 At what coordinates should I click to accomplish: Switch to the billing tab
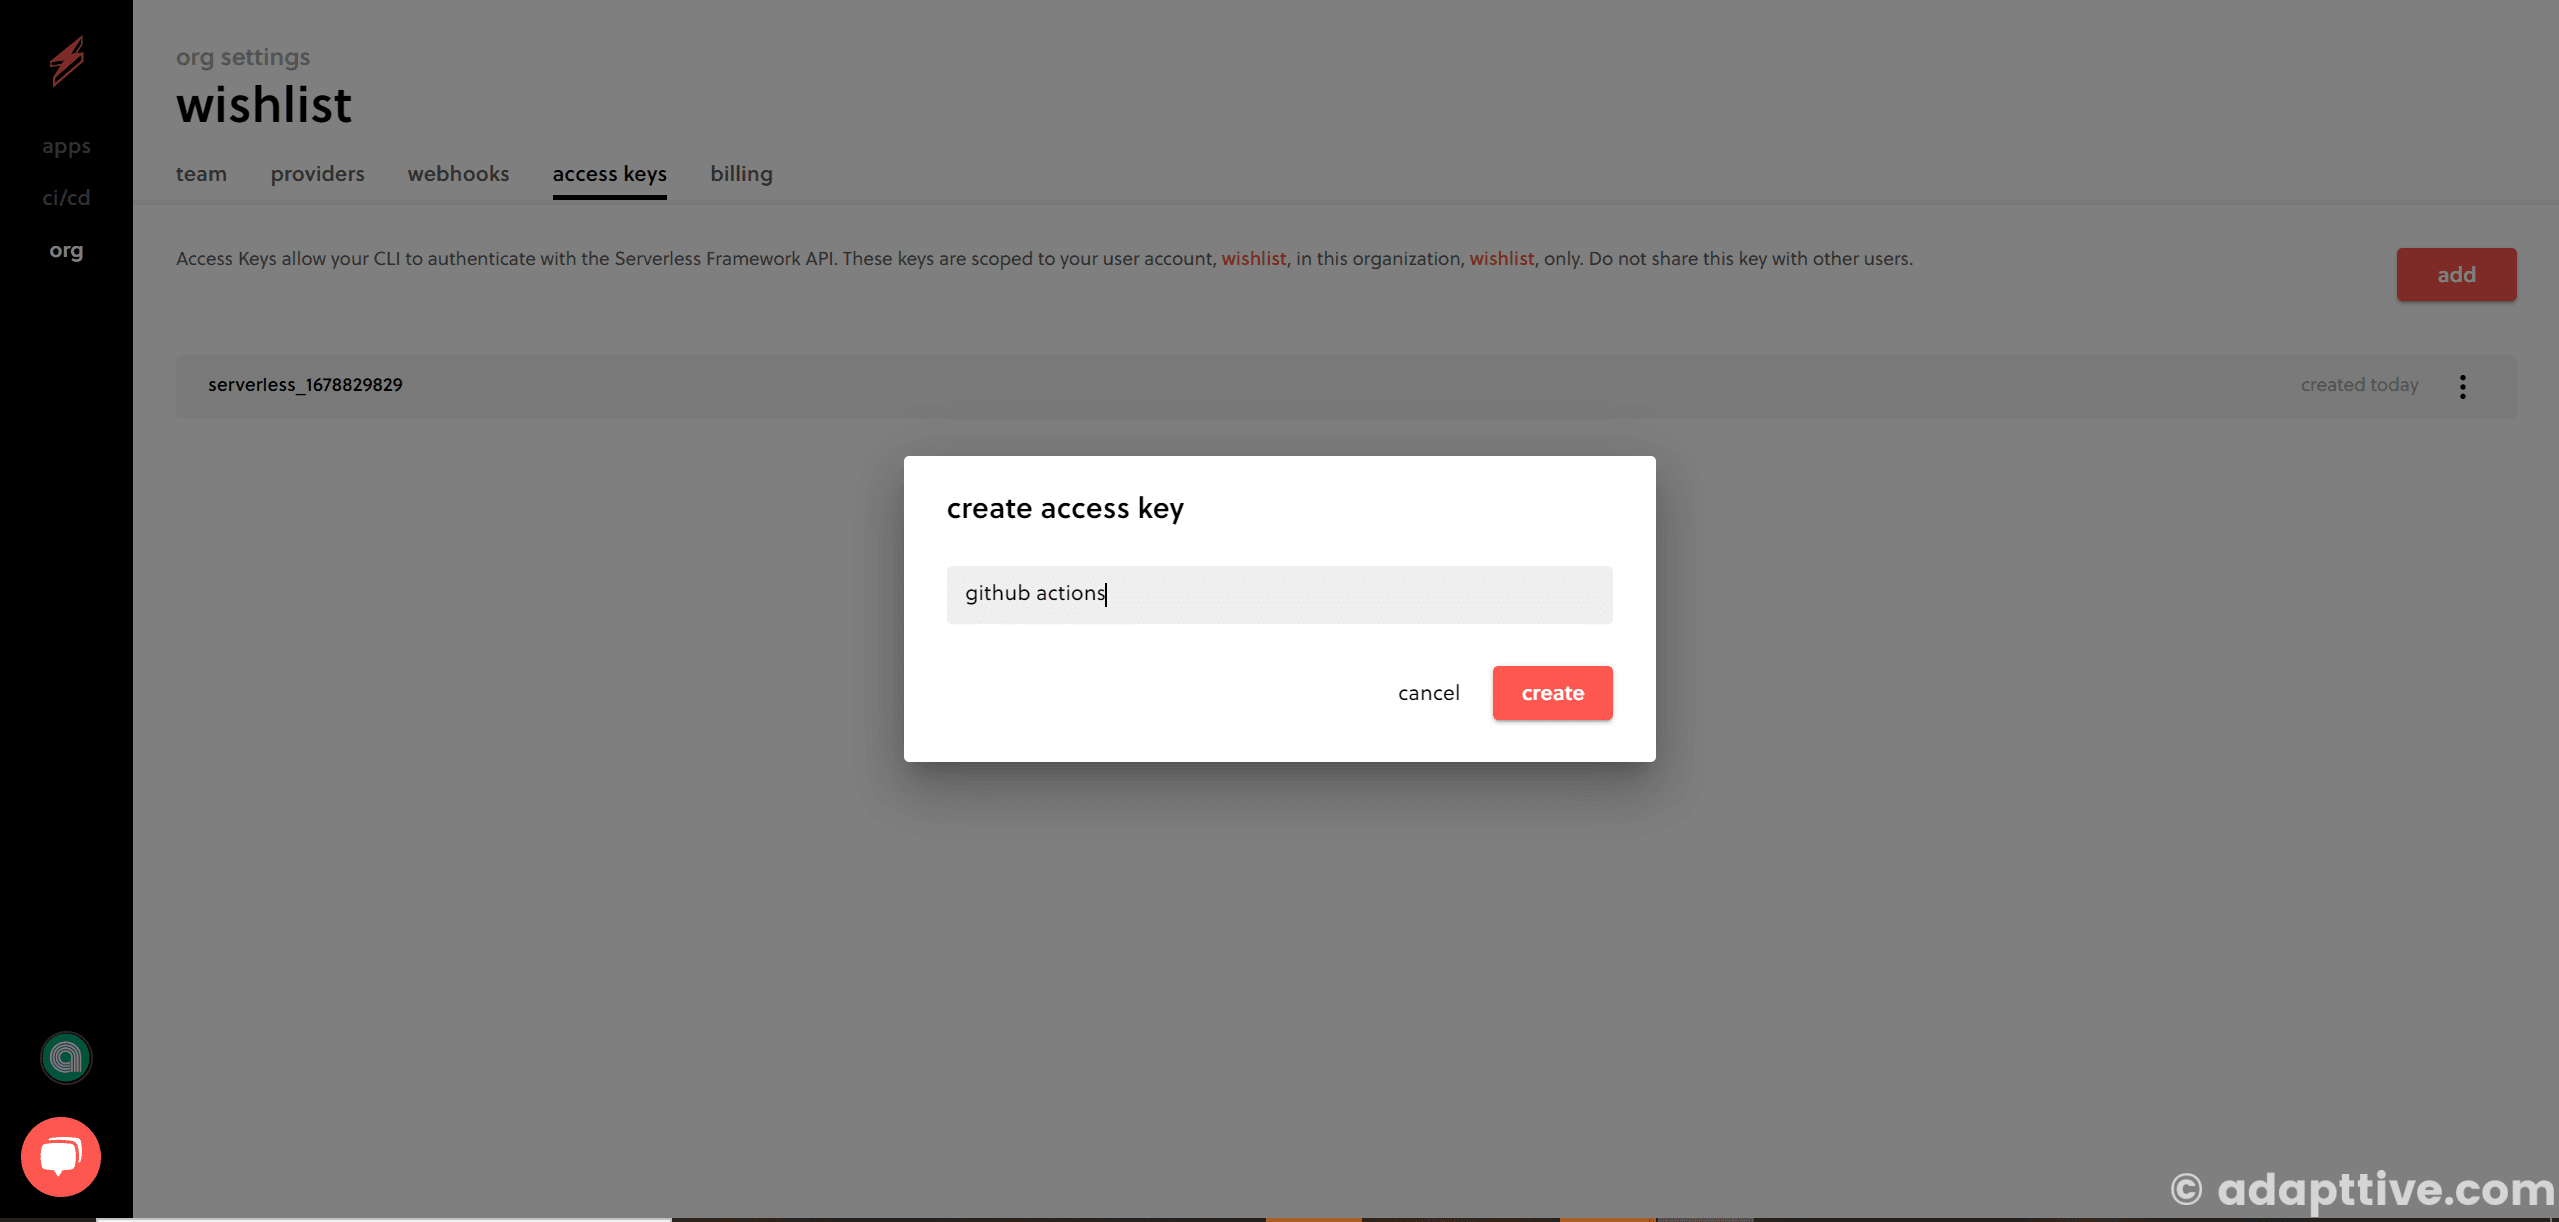click(x=741, y=173)
